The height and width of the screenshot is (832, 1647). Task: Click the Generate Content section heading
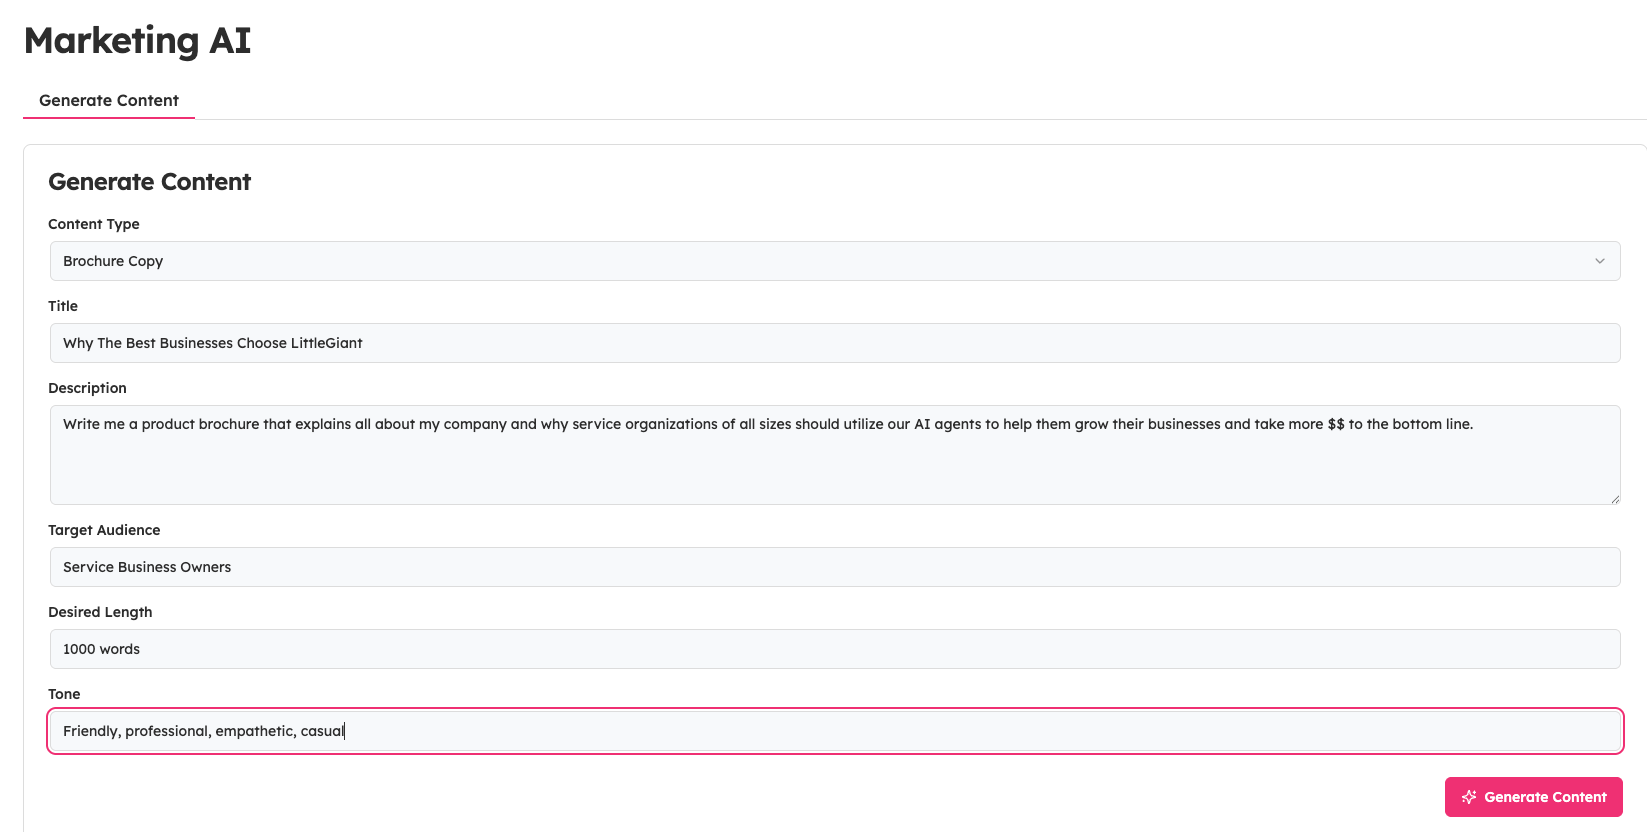pyautogui.click(x=149, y=182)
